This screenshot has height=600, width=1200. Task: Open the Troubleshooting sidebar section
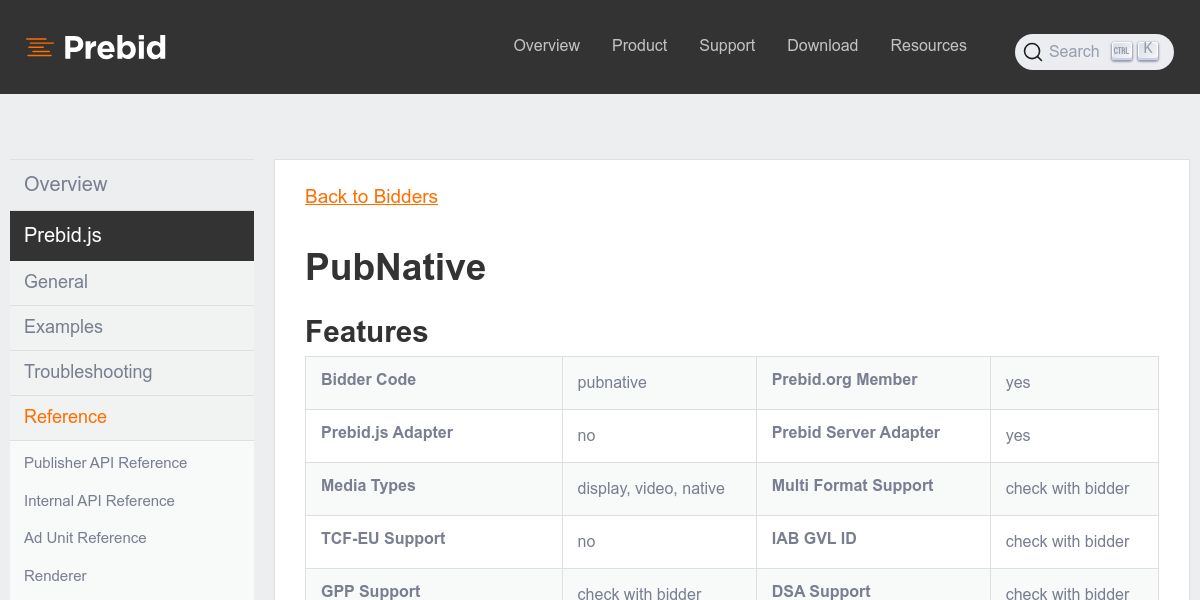(x=88, y=372)
